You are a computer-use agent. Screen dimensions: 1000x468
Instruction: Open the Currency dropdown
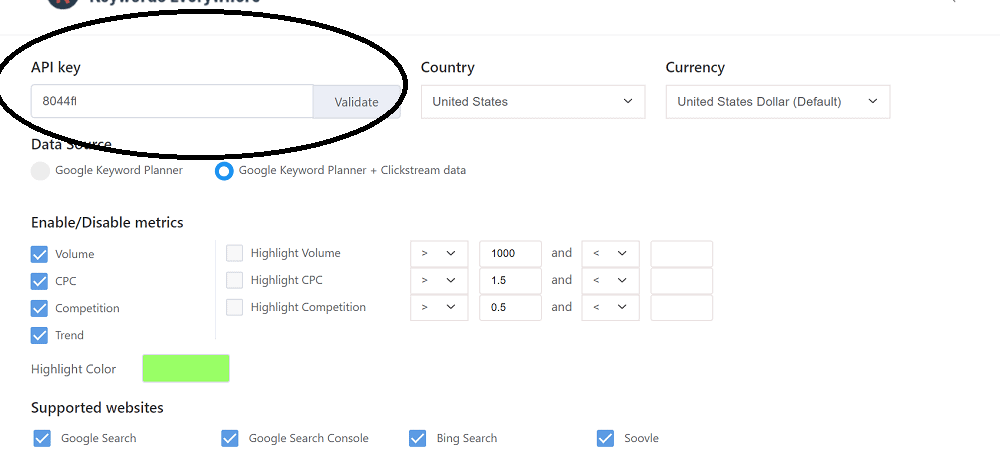(777, 102)
